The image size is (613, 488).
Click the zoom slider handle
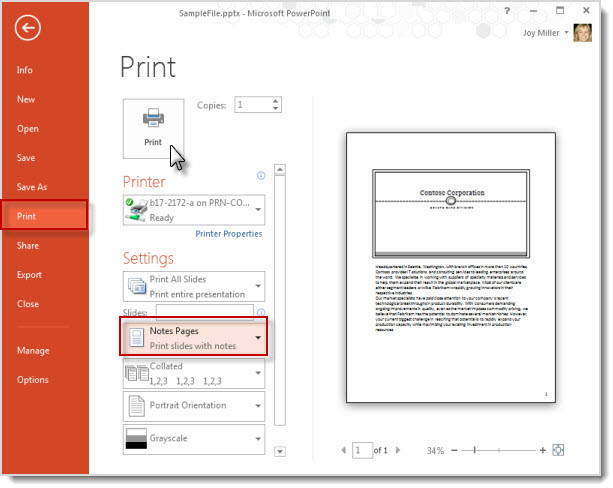(x=474, y=450)
